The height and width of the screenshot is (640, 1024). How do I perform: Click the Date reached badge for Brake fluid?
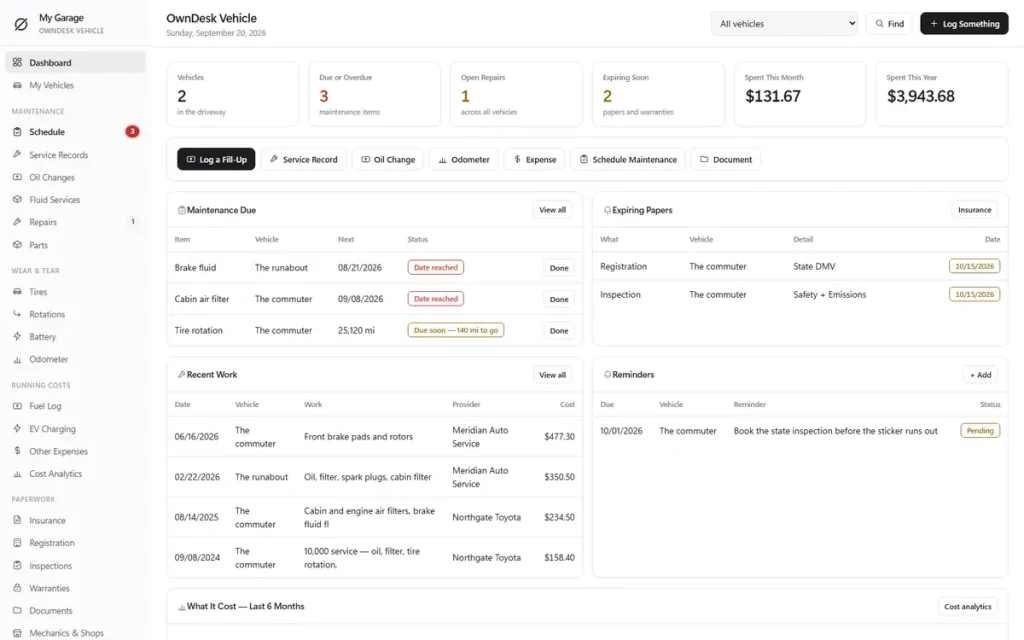click(x=436, y=267)
